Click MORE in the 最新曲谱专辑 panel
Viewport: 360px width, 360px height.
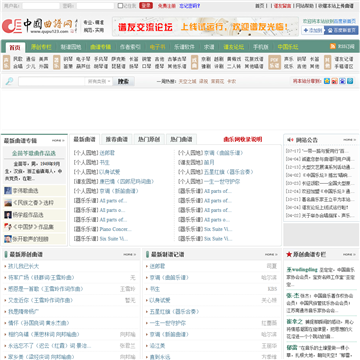coord(58,141)
